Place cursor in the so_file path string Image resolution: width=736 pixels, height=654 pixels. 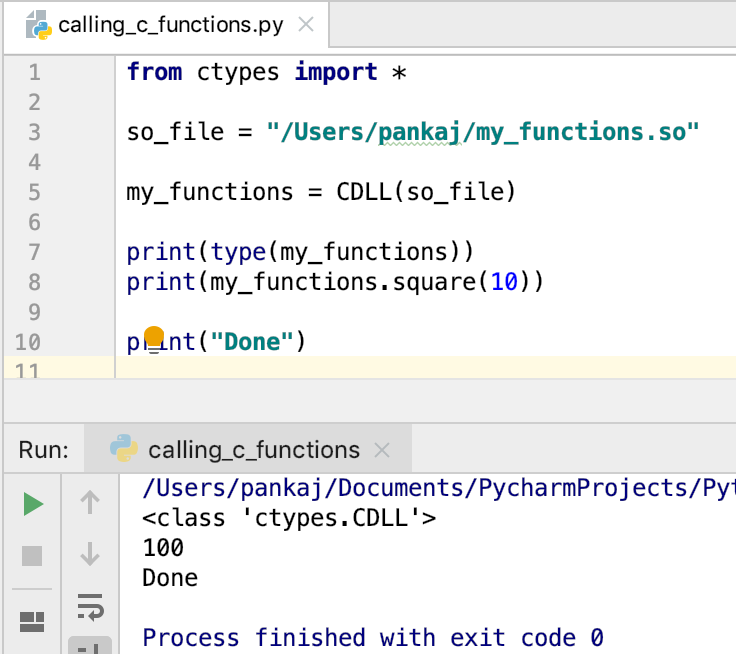(483, 132)
